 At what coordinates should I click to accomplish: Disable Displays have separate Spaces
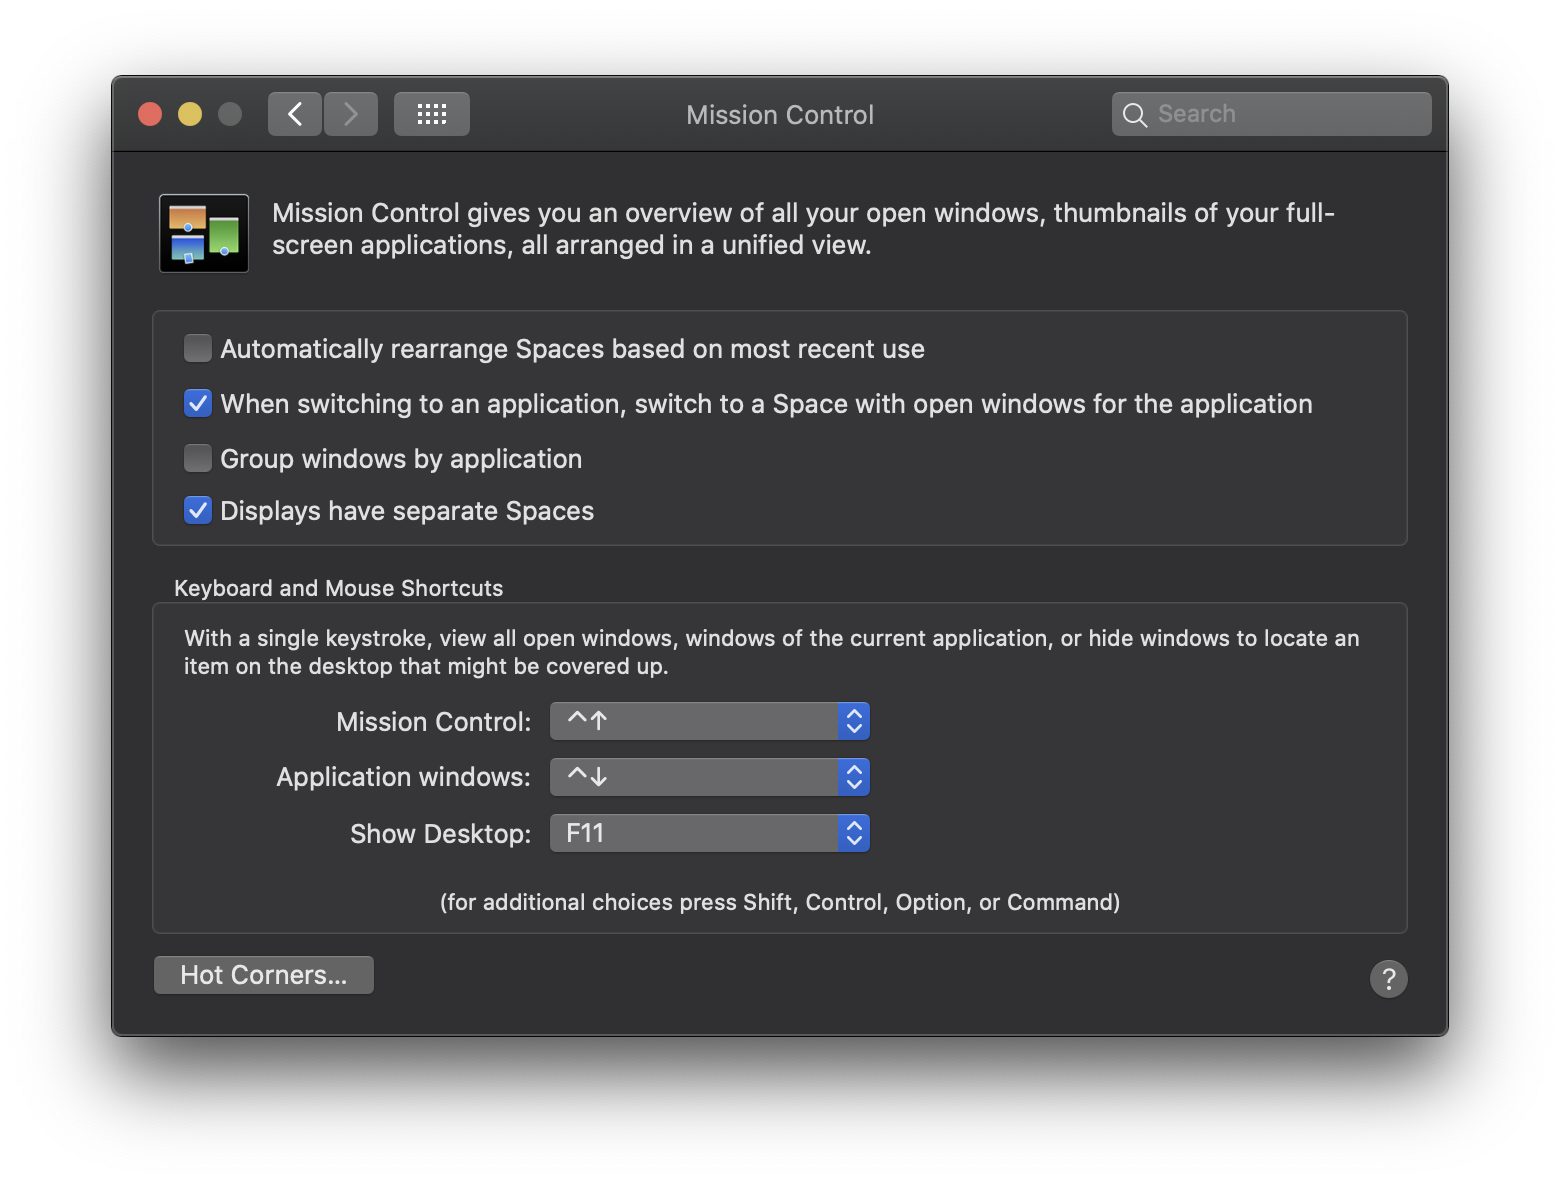pos(197,510)
